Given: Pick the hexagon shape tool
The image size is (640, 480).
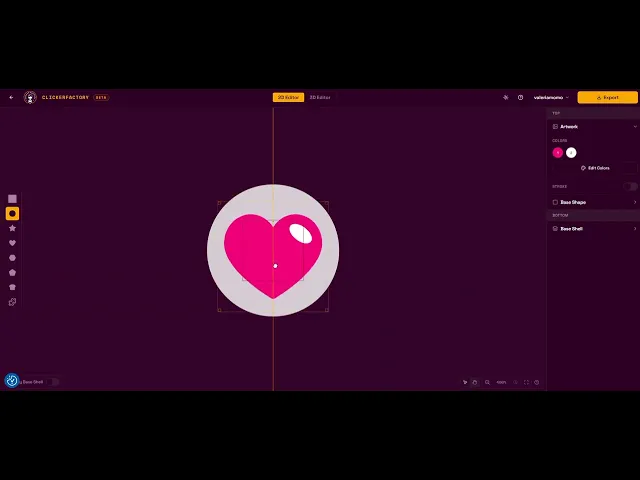Looking at the screenshot, I should 12,258.
